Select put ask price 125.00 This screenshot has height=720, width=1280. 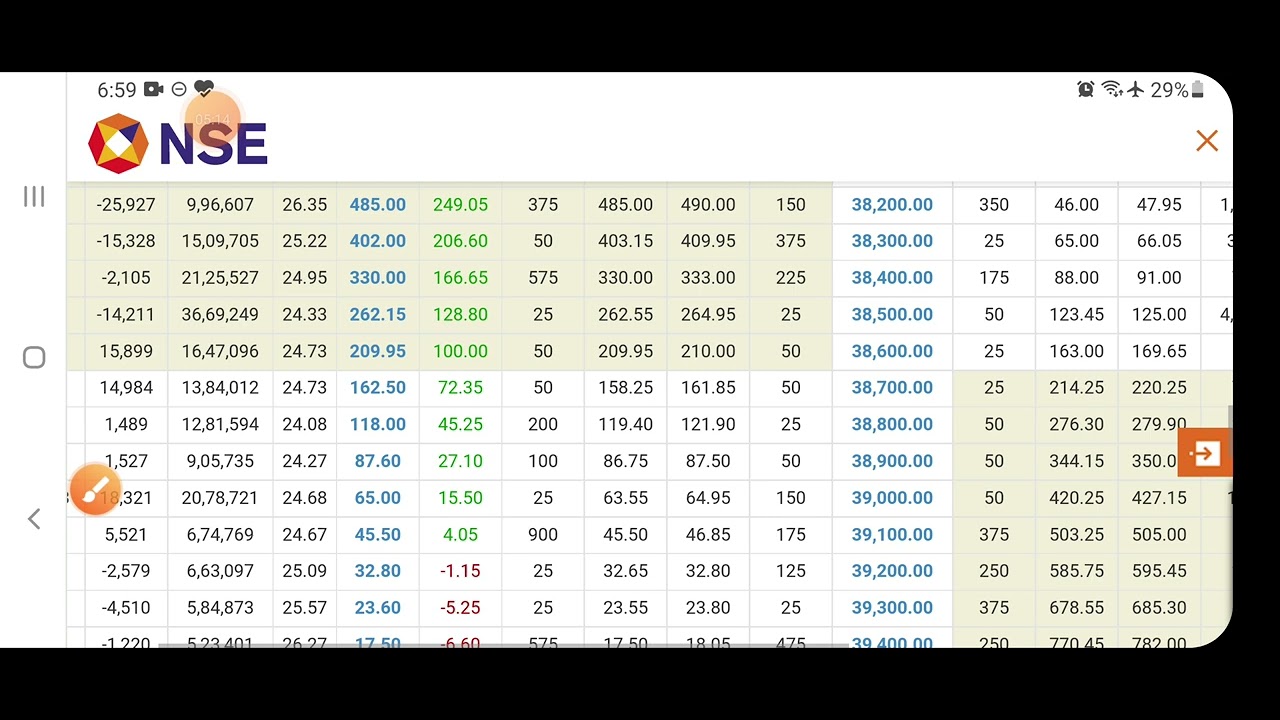pyautogui.click(x=1159, y=314)
